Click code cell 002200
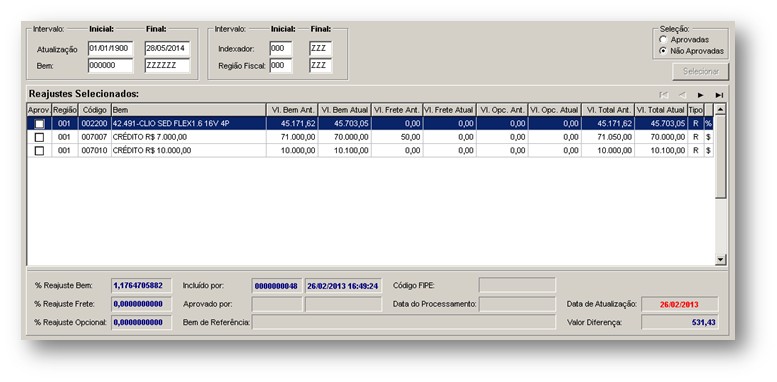The image size is (777, 382). click(x=95, y=123)
